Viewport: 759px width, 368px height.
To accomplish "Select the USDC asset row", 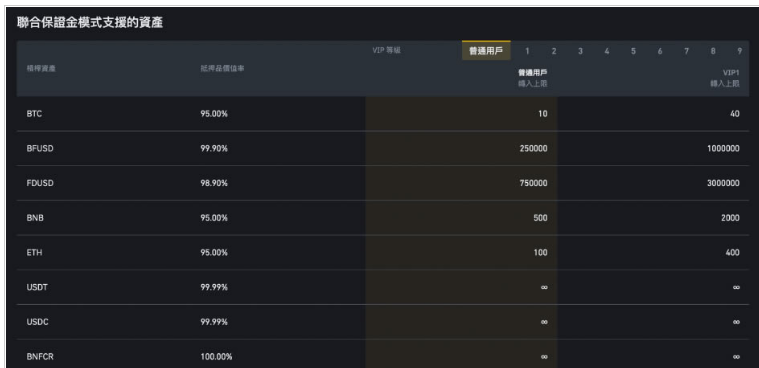I will coord(383,322).
